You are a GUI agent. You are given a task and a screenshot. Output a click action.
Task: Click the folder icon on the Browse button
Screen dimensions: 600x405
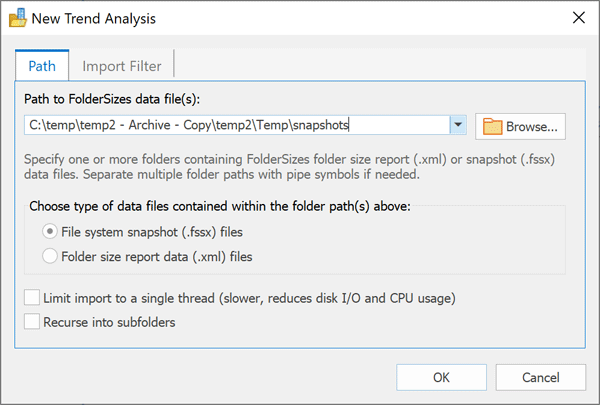pyautogui.click(x=492, y=126)
